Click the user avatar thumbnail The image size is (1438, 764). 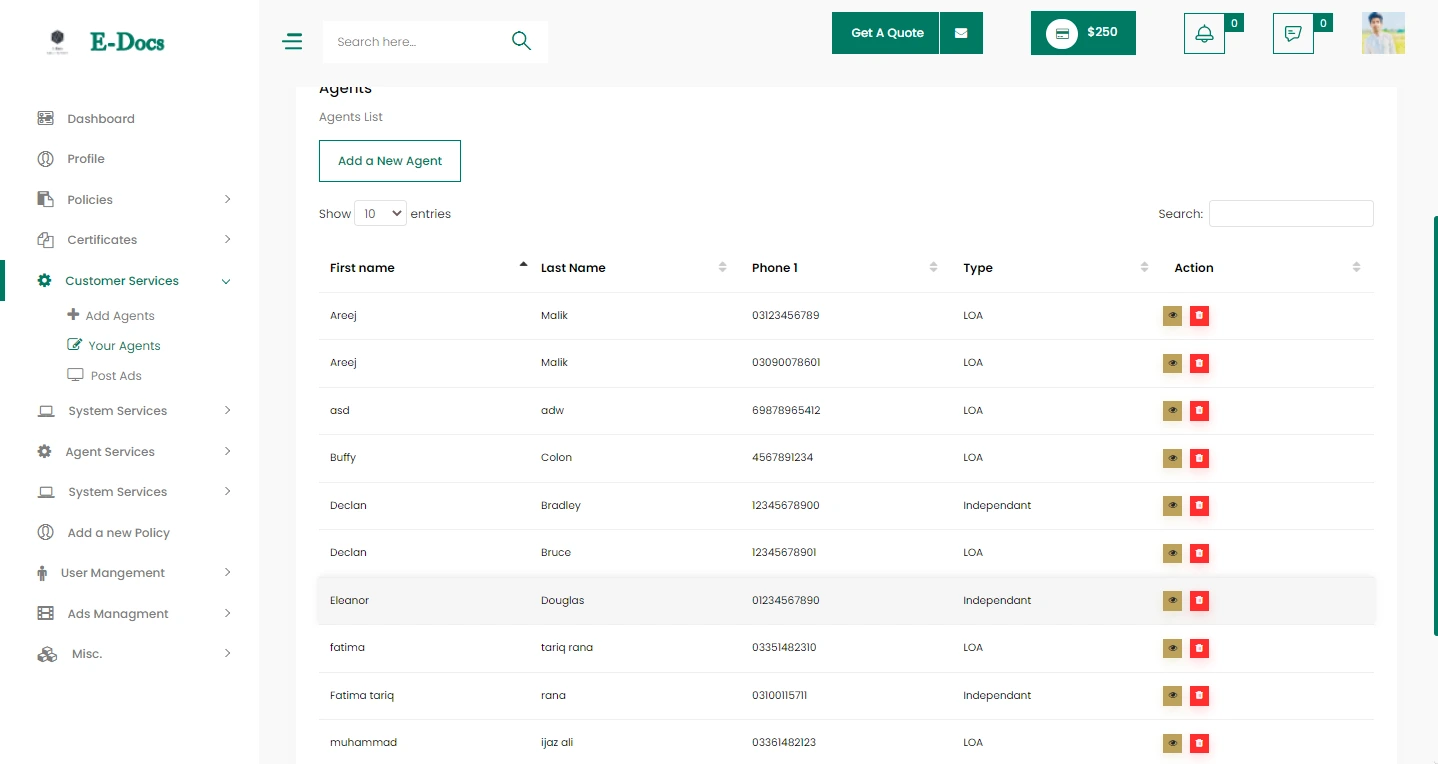click(x=1383, y=33)
